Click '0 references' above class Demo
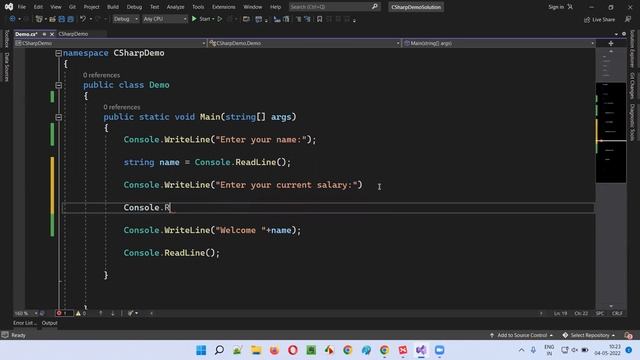This screenshot has height=360, width=640. [x=101, y=75]
